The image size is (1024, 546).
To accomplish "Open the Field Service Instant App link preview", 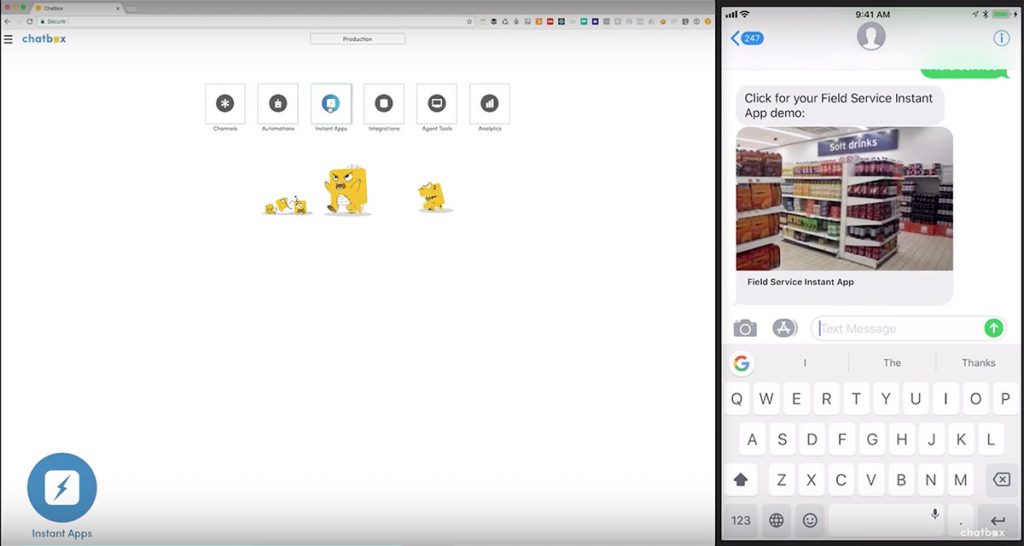I will pos(844,199).
